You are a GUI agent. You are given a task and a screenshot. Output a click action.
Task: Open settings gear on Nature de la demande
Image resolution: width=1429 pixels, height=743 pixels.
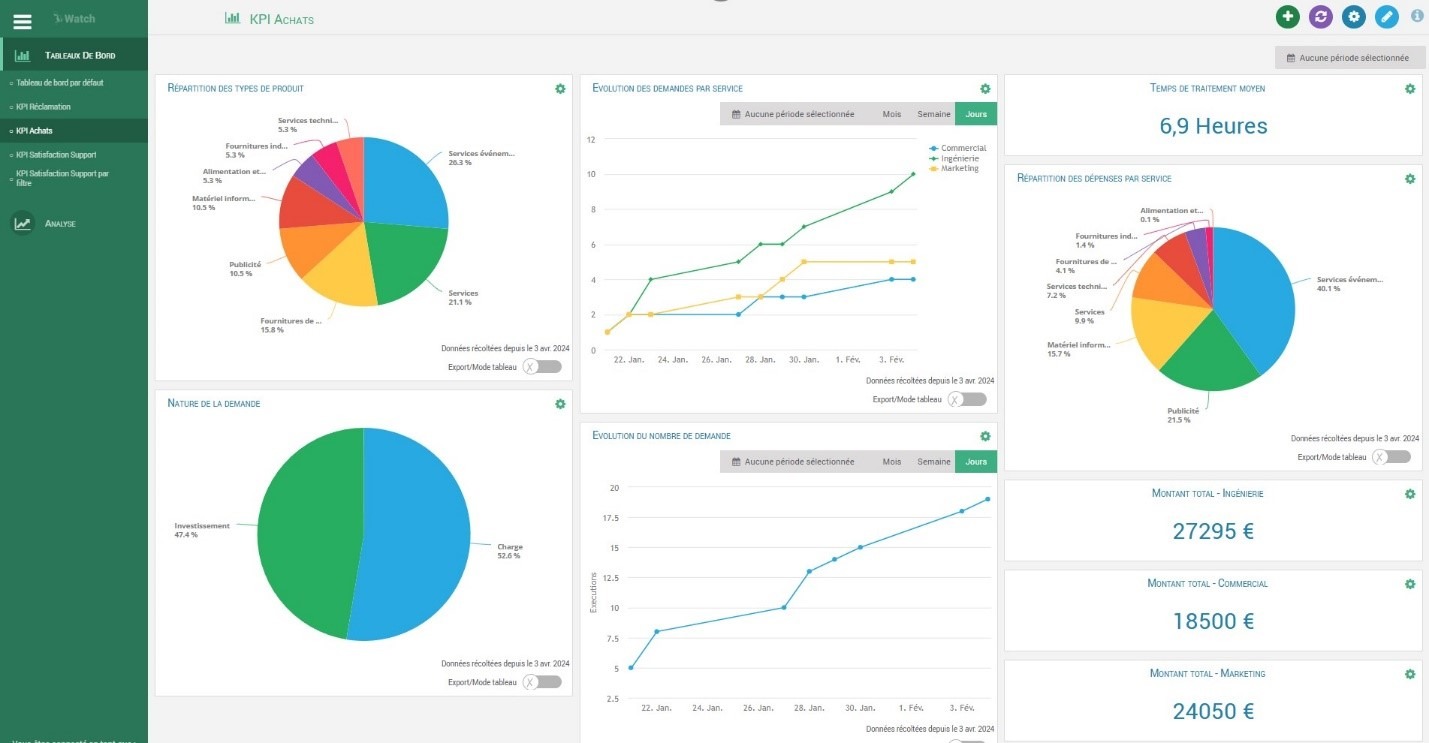[561, 404]
